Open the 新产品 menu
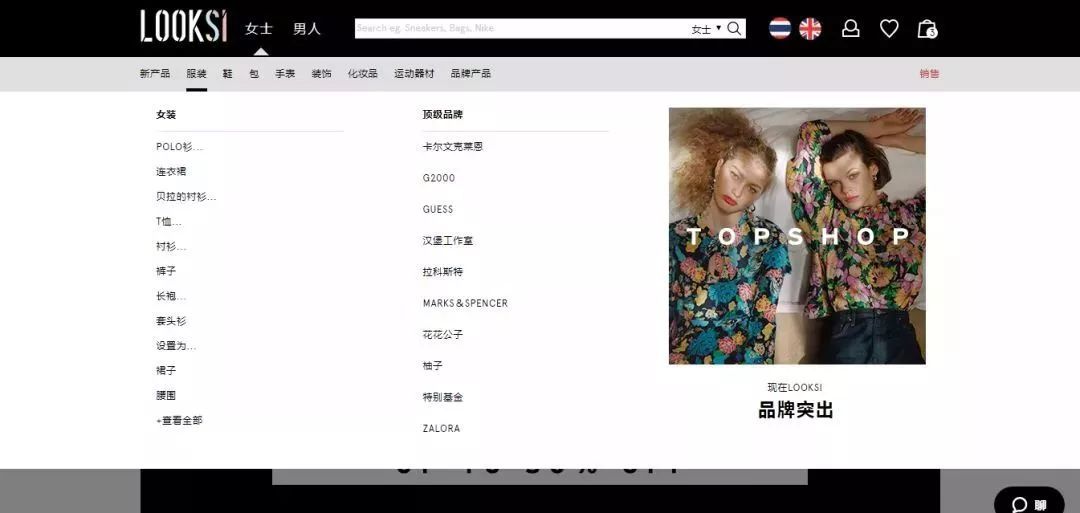1080x513 pixels. 154,74
